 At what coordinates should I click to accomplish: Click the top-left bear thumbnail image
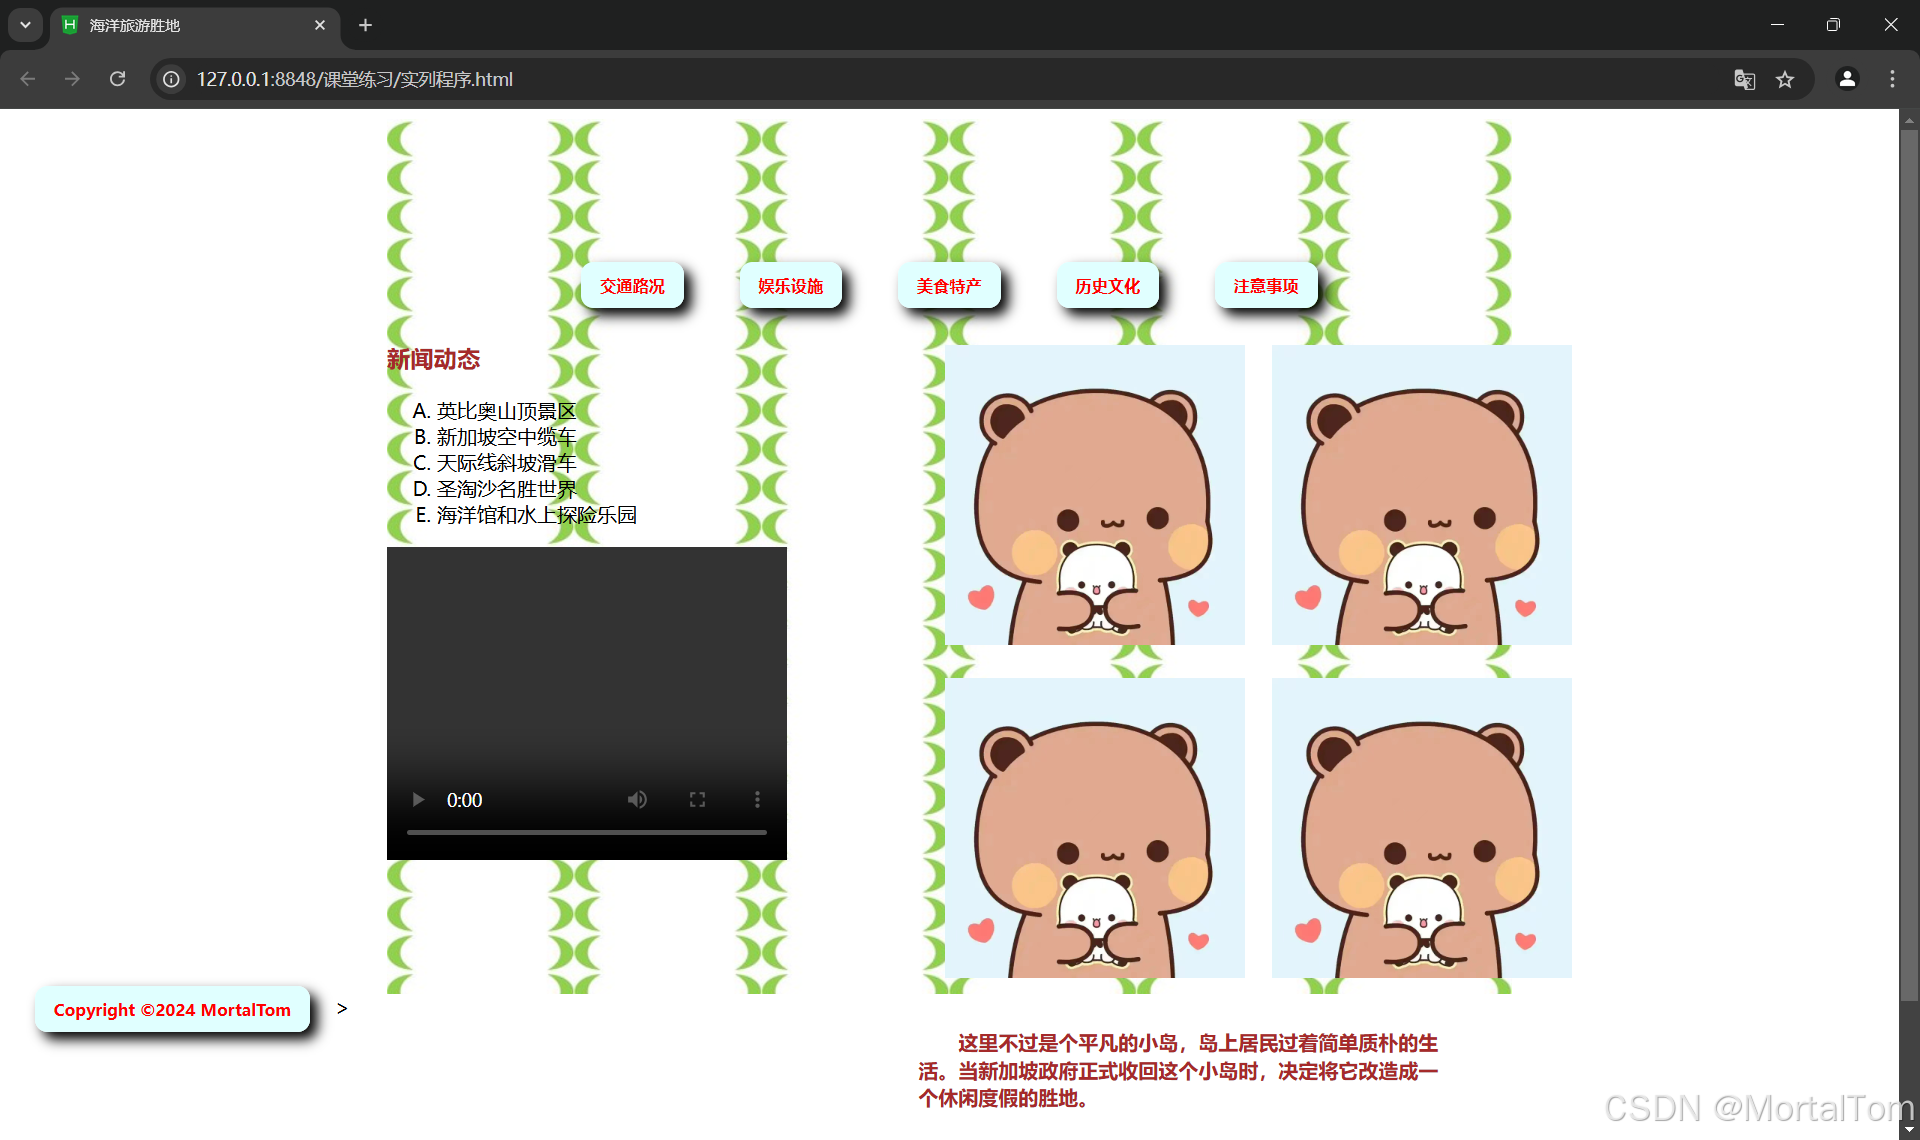click(1095, 495)
